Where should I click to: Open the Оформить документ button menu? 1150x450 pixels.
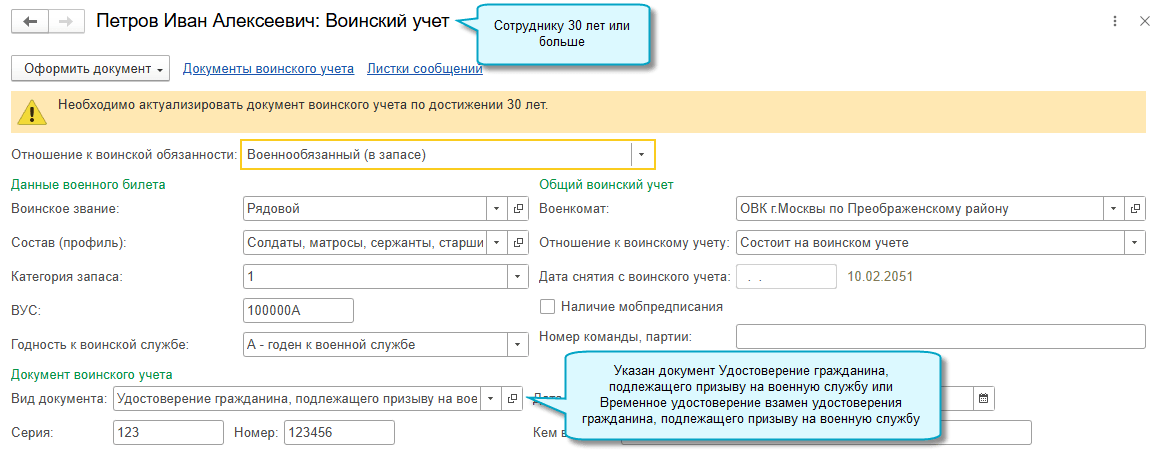[91, 69]
